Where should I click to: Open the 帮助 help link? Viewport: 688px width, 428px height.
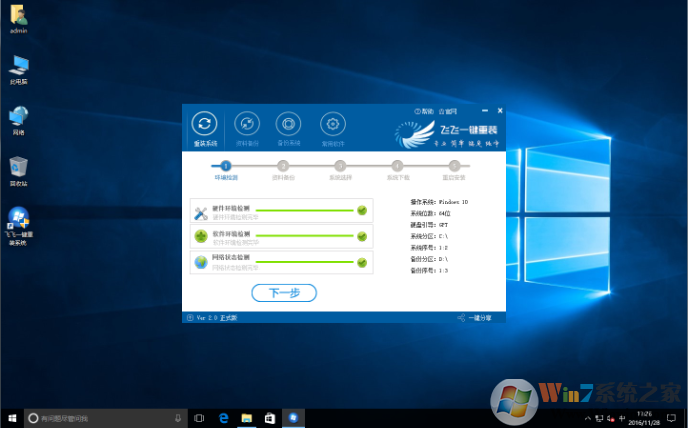423,111
